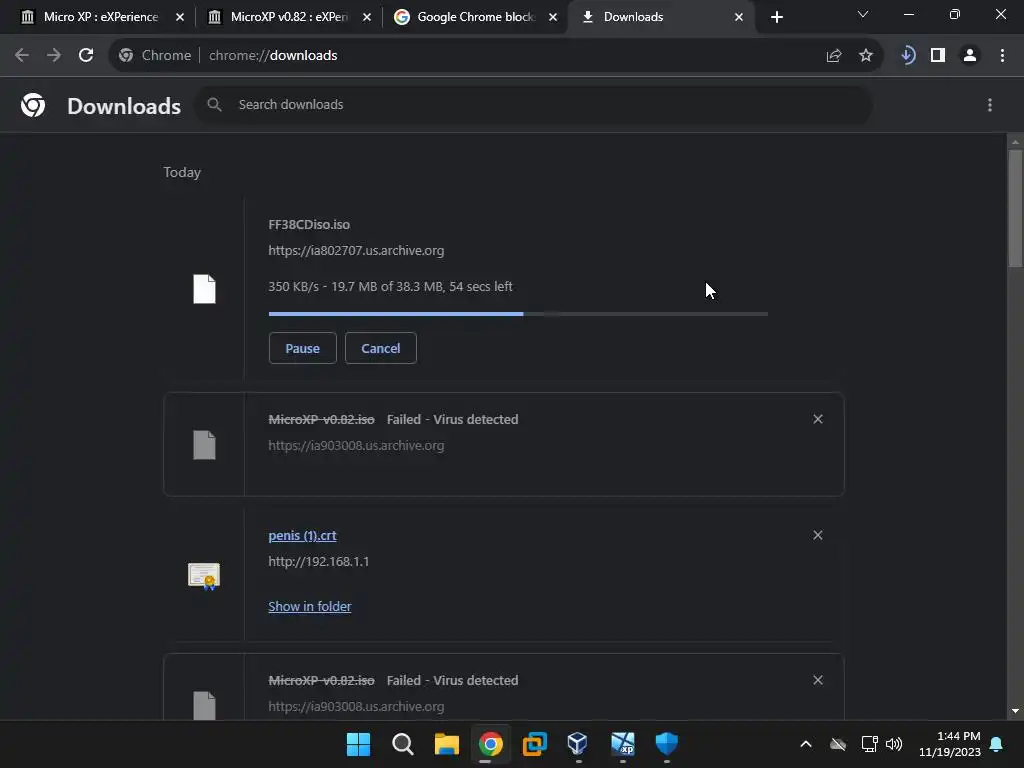
Task: Click the browser forward arrow
Action: 54,56
